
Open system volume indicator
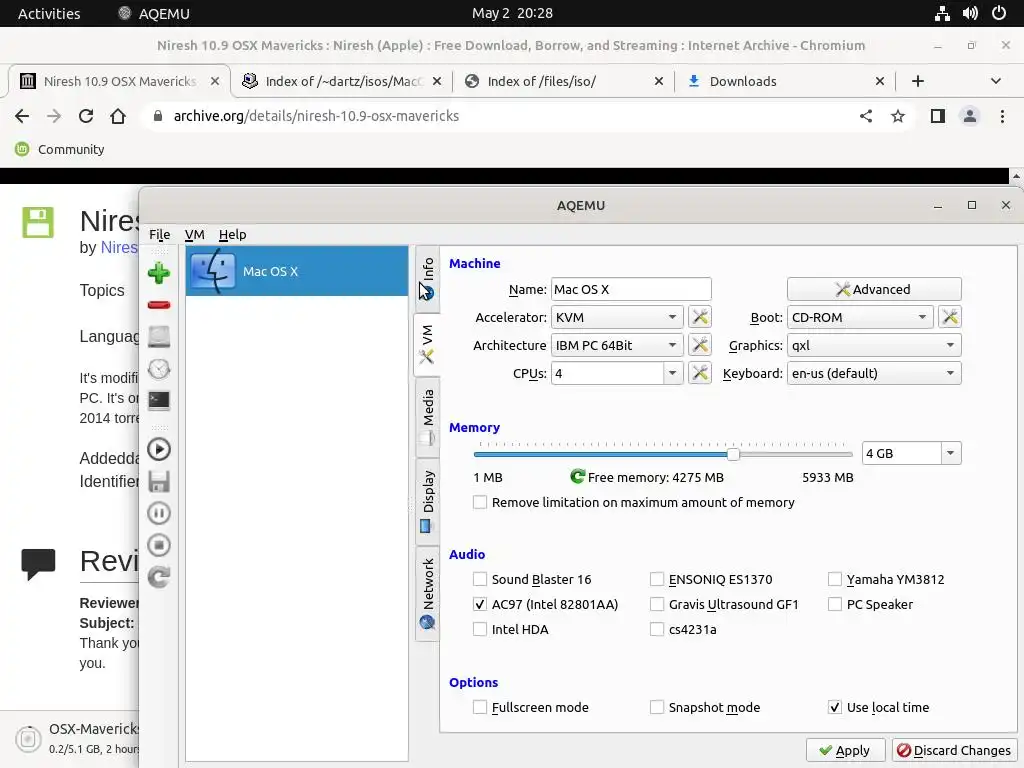(970, 13)
